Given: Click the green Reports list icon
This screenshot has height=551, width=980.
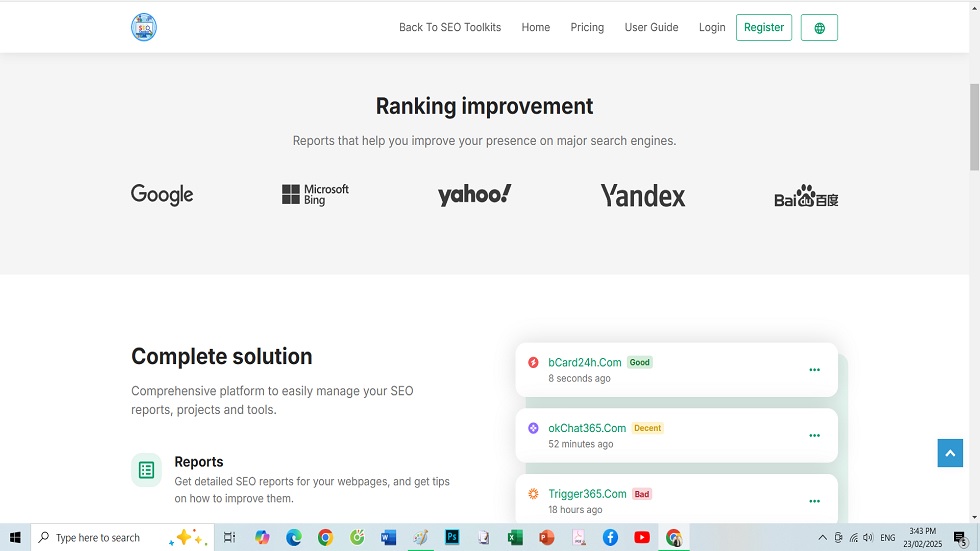Looking at the screenshot, I should click(146, 470).
